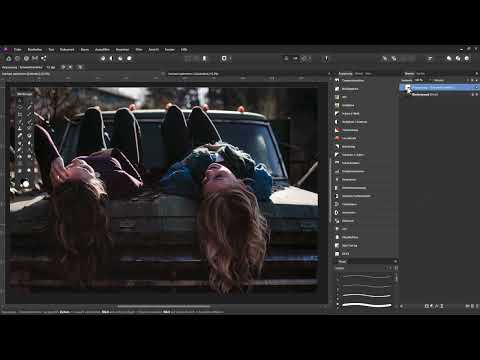Apply Auto Contrast from the toolbar
Image resolution: width=480 pixels, height=360 pixels.
(112, 58)
